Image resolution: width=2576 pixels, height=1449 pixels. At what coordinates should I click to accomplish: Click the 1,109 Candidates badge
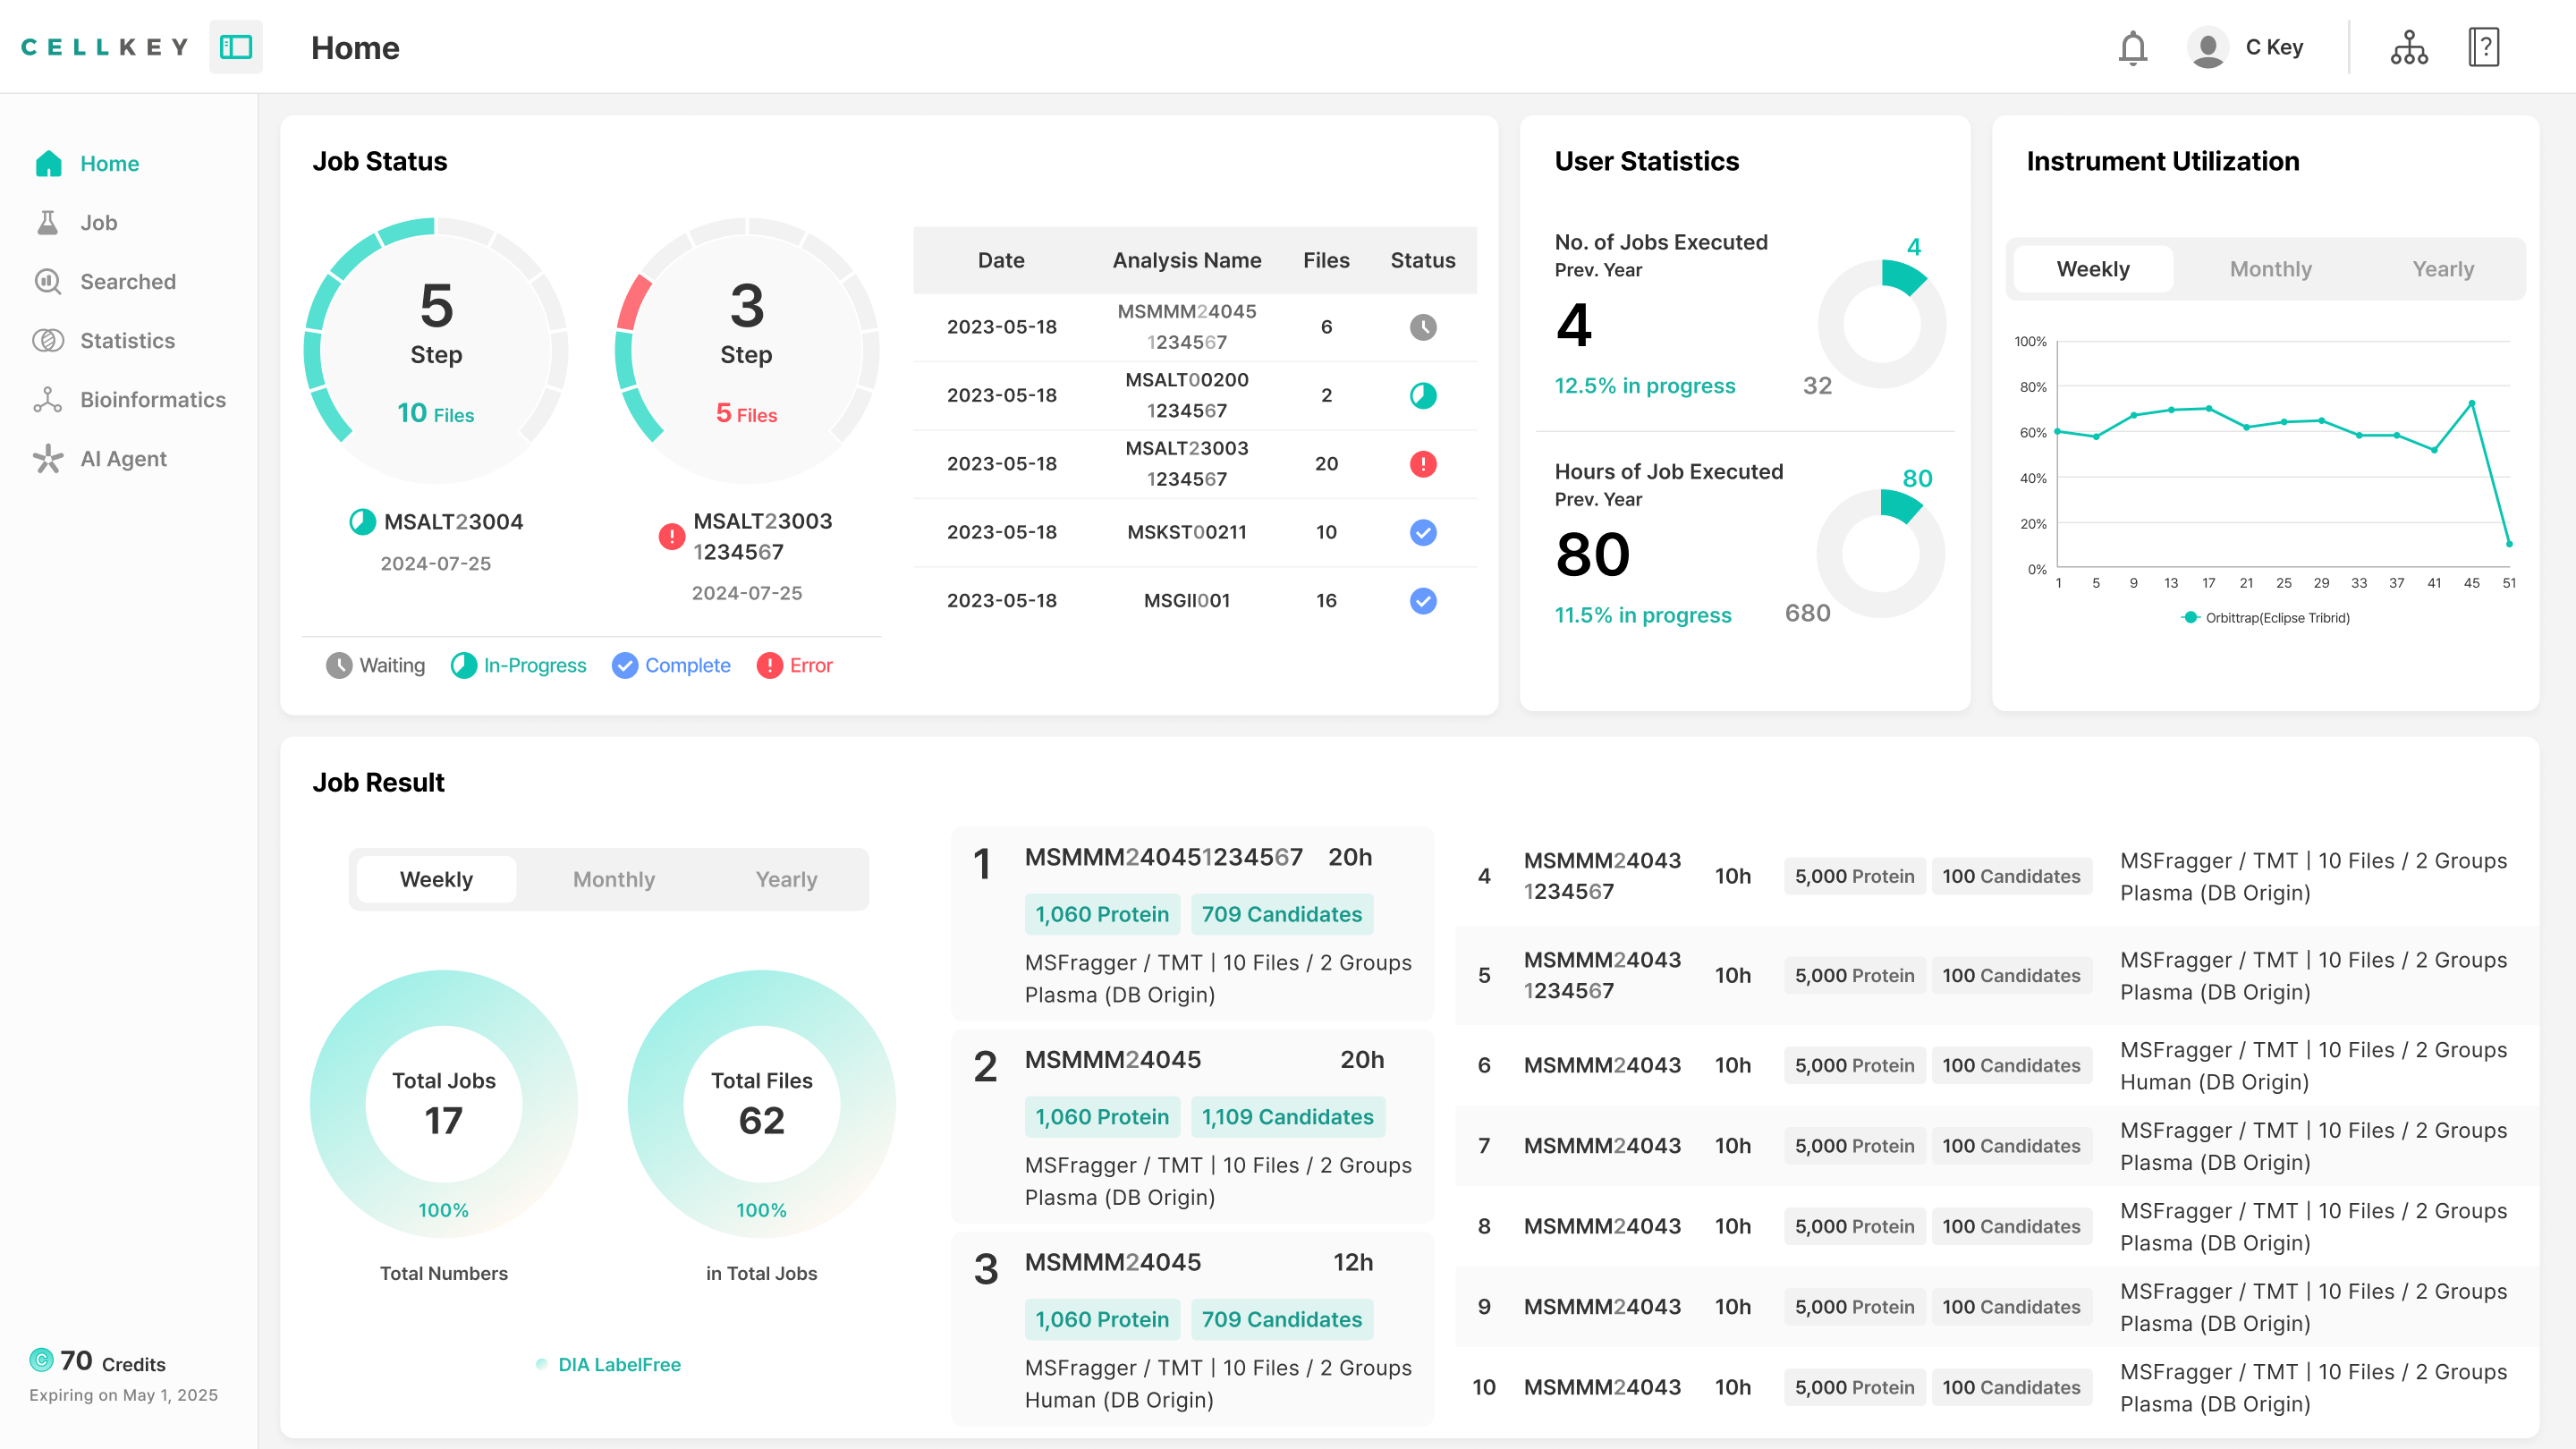(1287, 1116)
